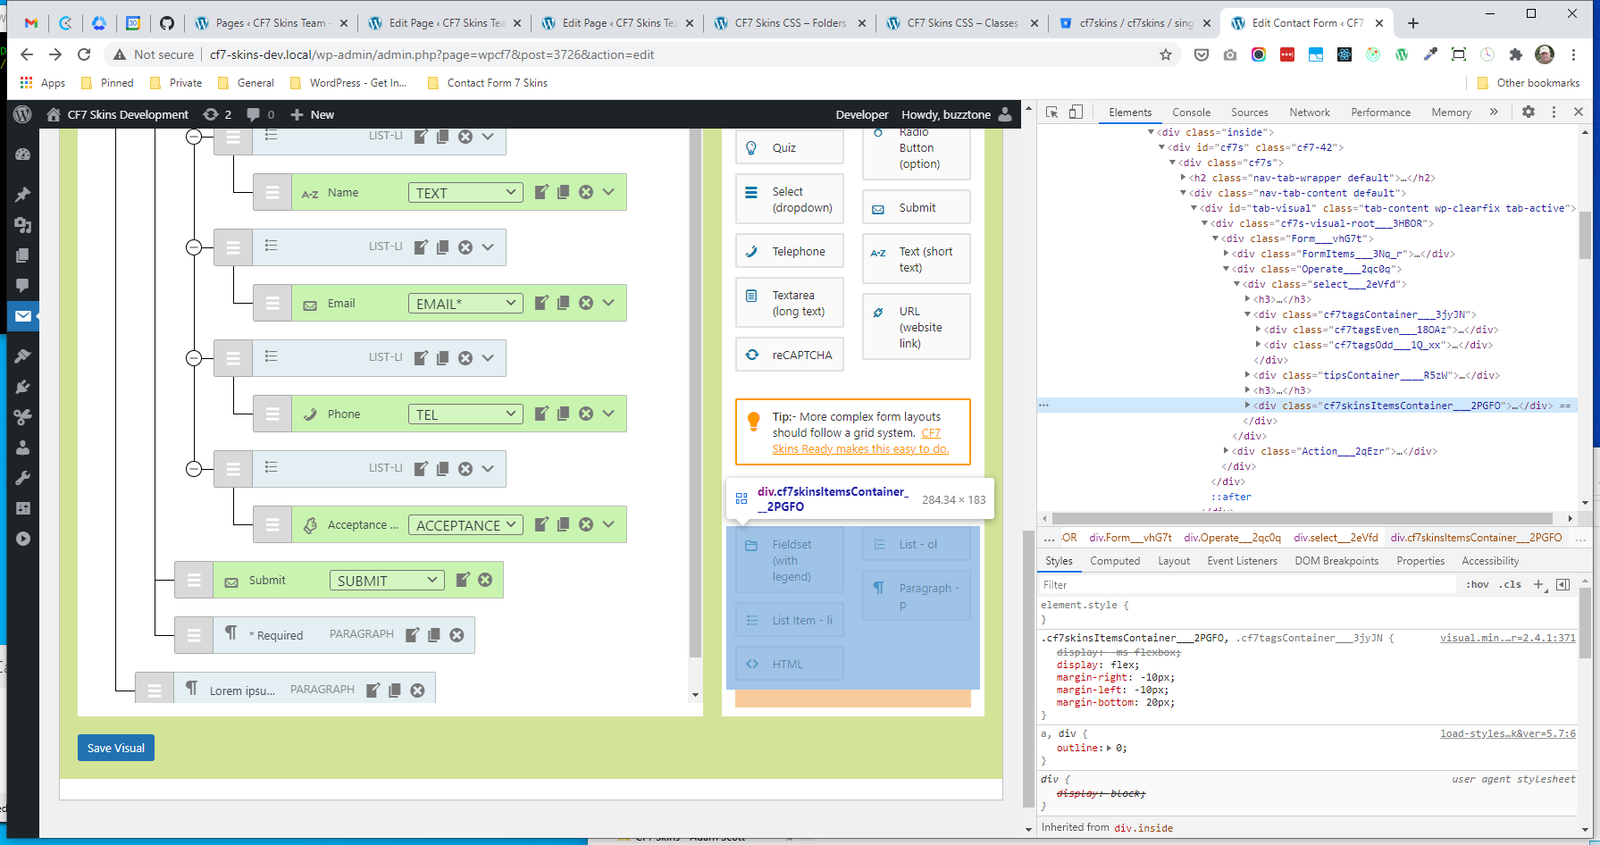1600x845 pixels.
Task: Open the Computed styles tab
Action: click(x=1114, y=561)
